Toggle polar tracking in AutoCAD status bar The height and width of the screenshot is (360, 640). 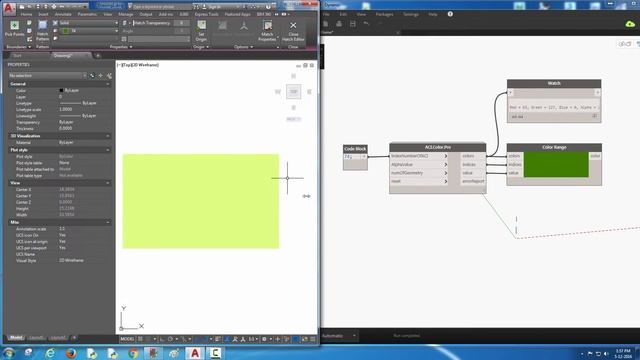coord(170,339)
